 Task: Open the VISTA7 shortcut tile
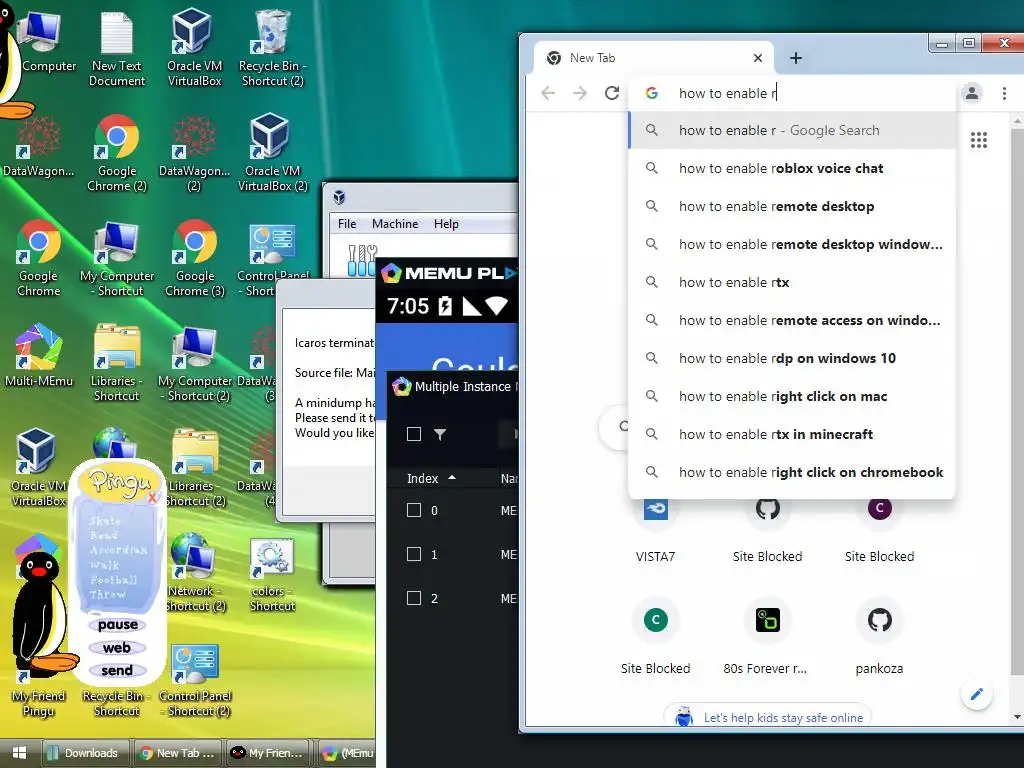coord(656,529)
